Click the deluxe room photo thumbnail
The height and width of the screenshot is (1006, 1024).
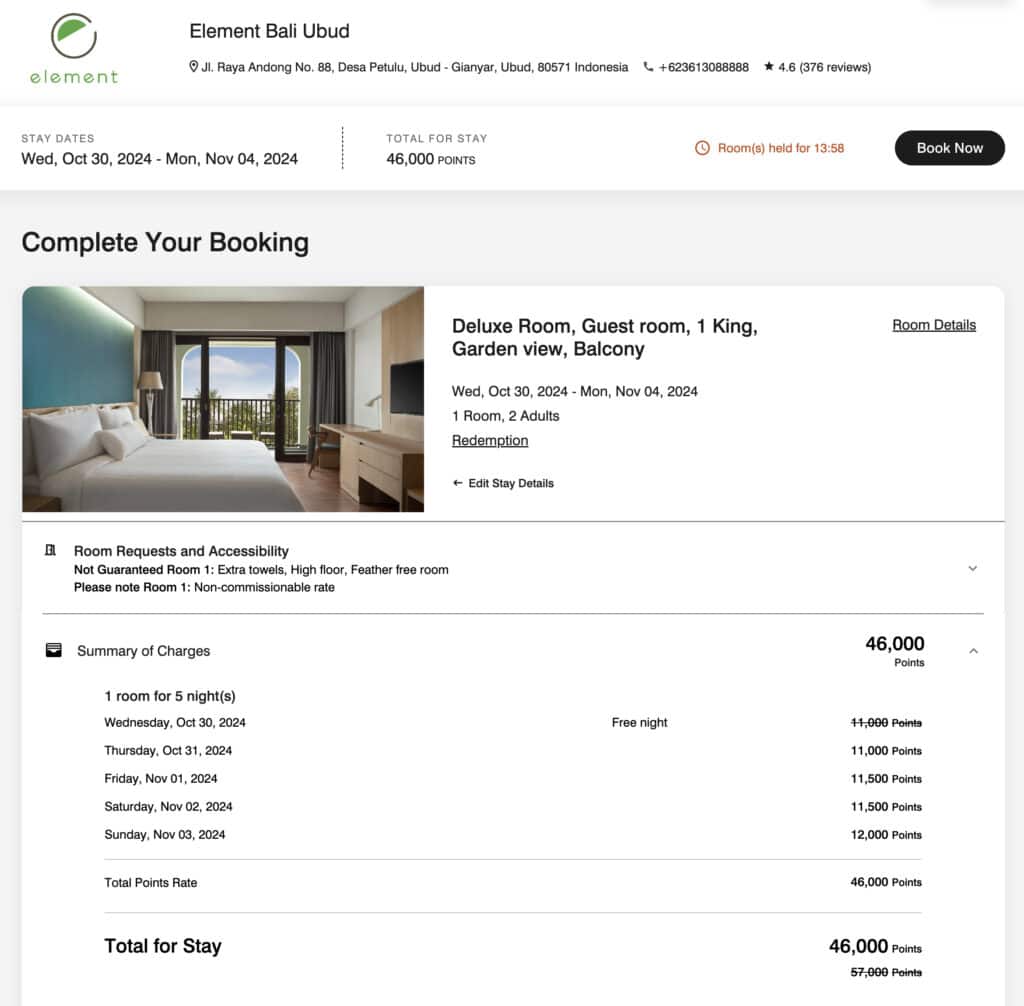[223, 399]
